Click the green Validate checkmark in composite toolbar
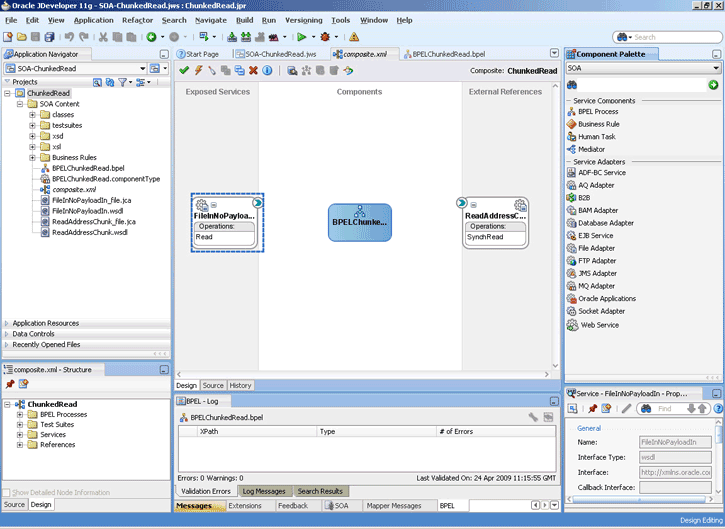Screen dimensions: 725x529 coord(184,71)
